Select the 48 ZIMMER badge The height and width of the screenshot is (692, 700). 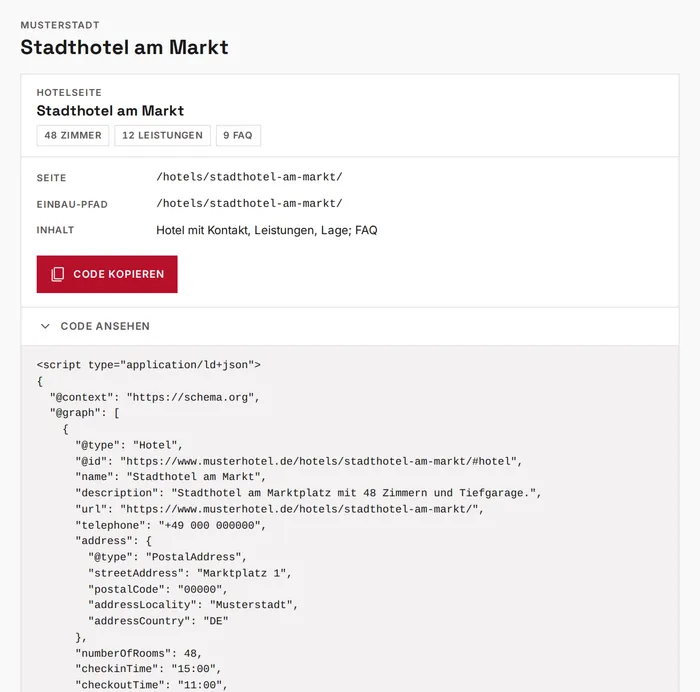(x=73, y=135)
